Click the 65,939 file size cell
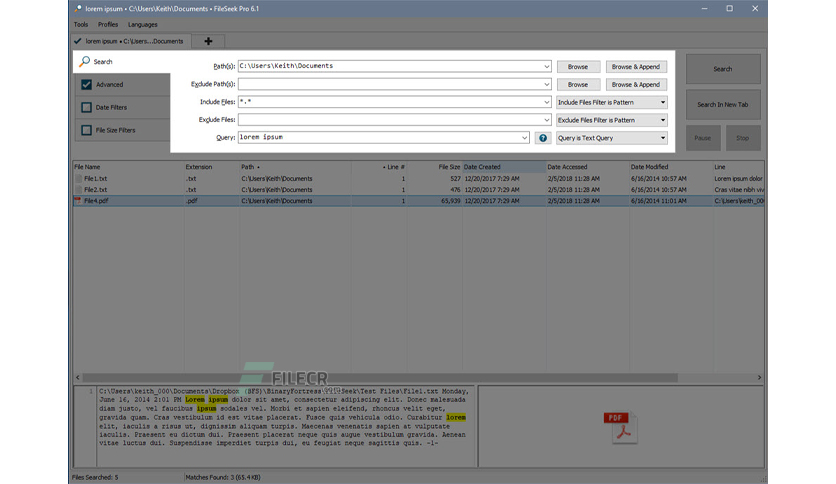 click(x=450, y=201)
